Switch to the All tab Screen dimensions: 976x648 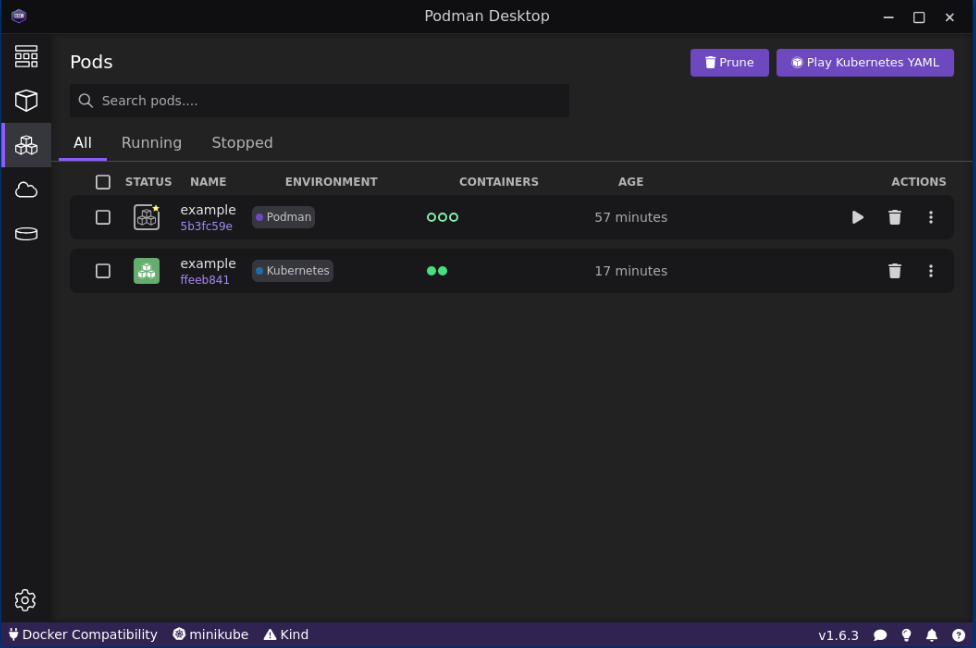tap(82, 143)
